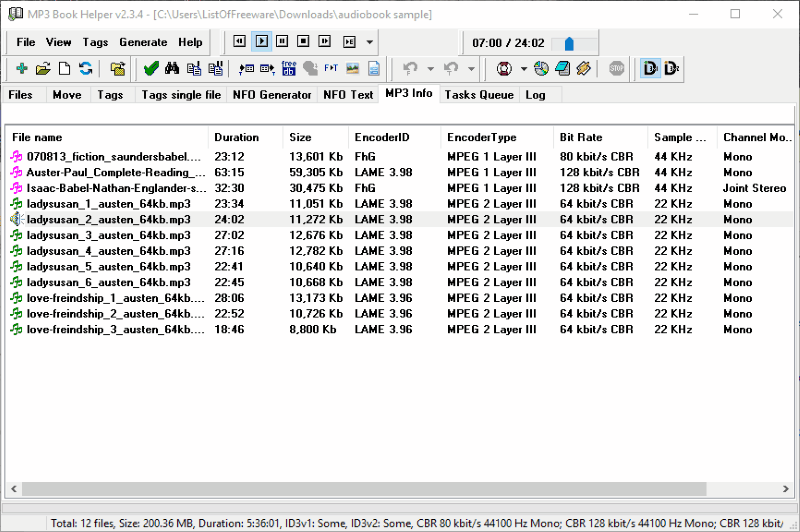Toggle the ID3v1 tag mode button
800x532 pixels.
(651, 68)
